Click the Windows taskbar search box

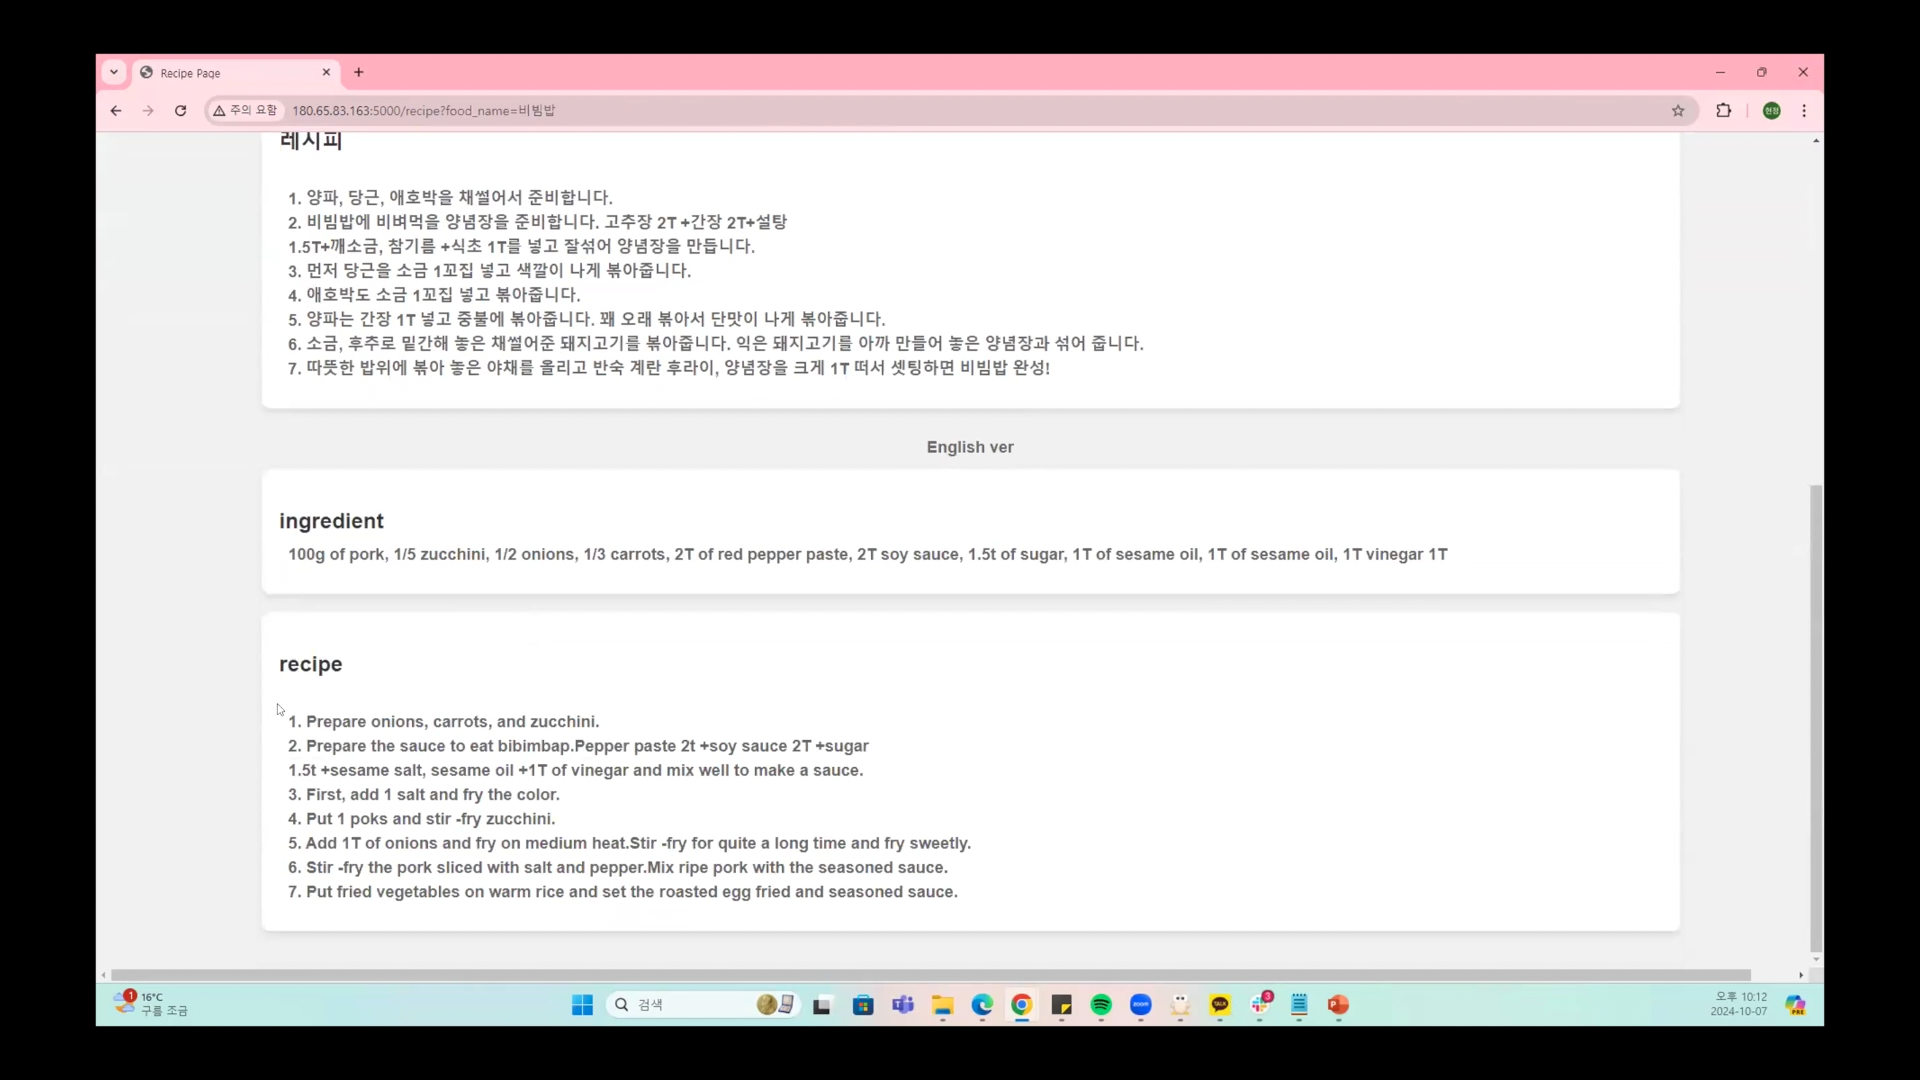pyautogui.click(x=690, y=1005)
